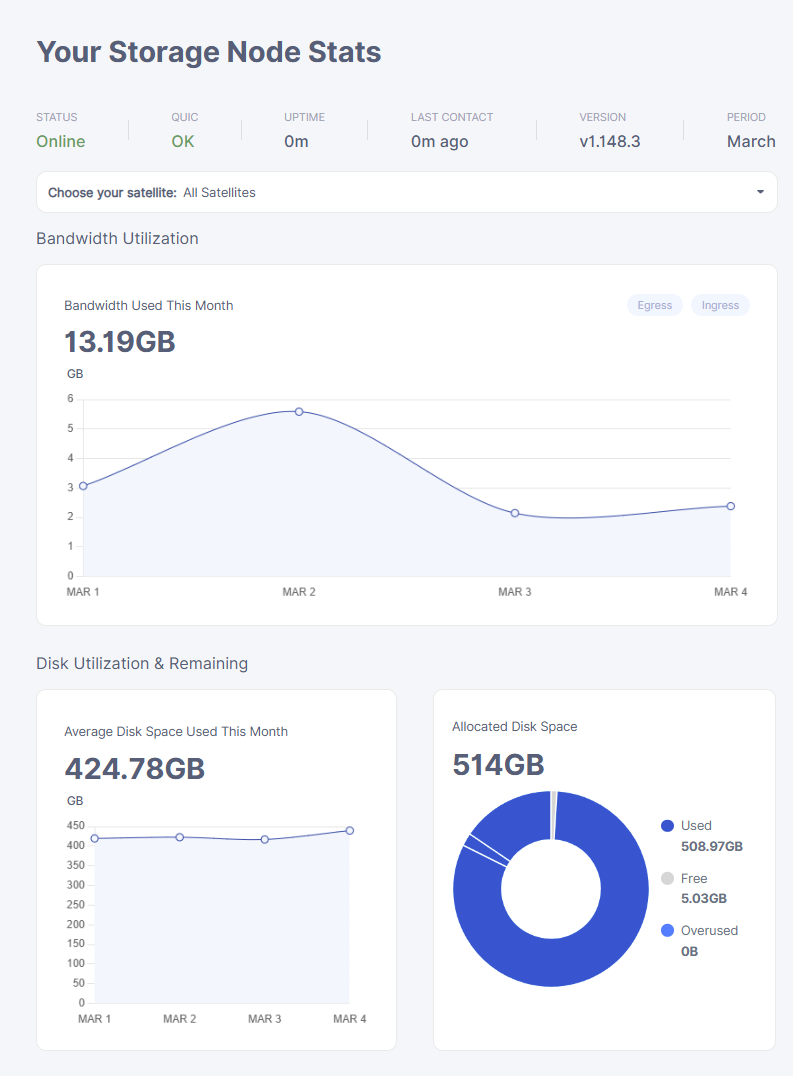Viewport: 793px width, 1076px height.
Task: Click the March period value
Action: pos(751,141)
